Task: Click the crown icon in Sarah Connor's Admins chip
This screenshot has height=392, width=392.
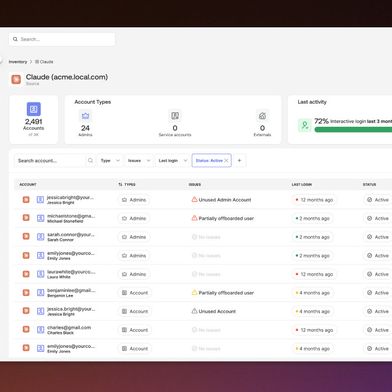Action: click(x=124, y=237)
